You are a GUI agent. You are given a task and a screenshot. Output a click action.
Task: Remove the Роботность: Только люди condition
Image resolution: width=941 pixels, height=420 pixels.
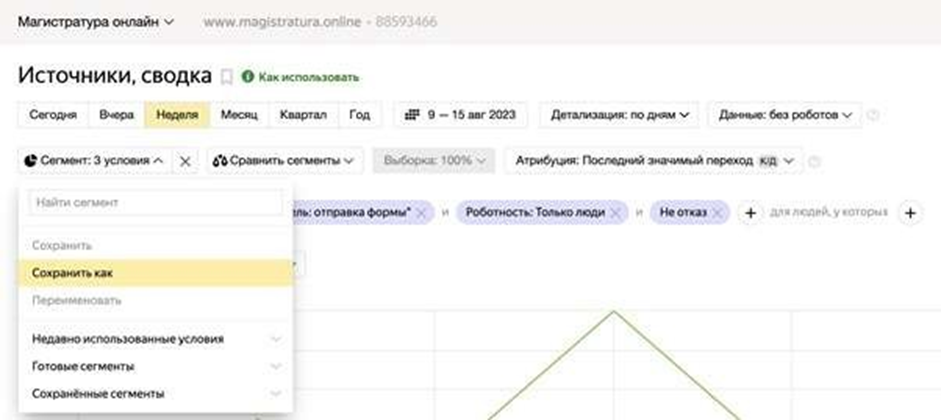pyautogui.click(x=616, y=213)
